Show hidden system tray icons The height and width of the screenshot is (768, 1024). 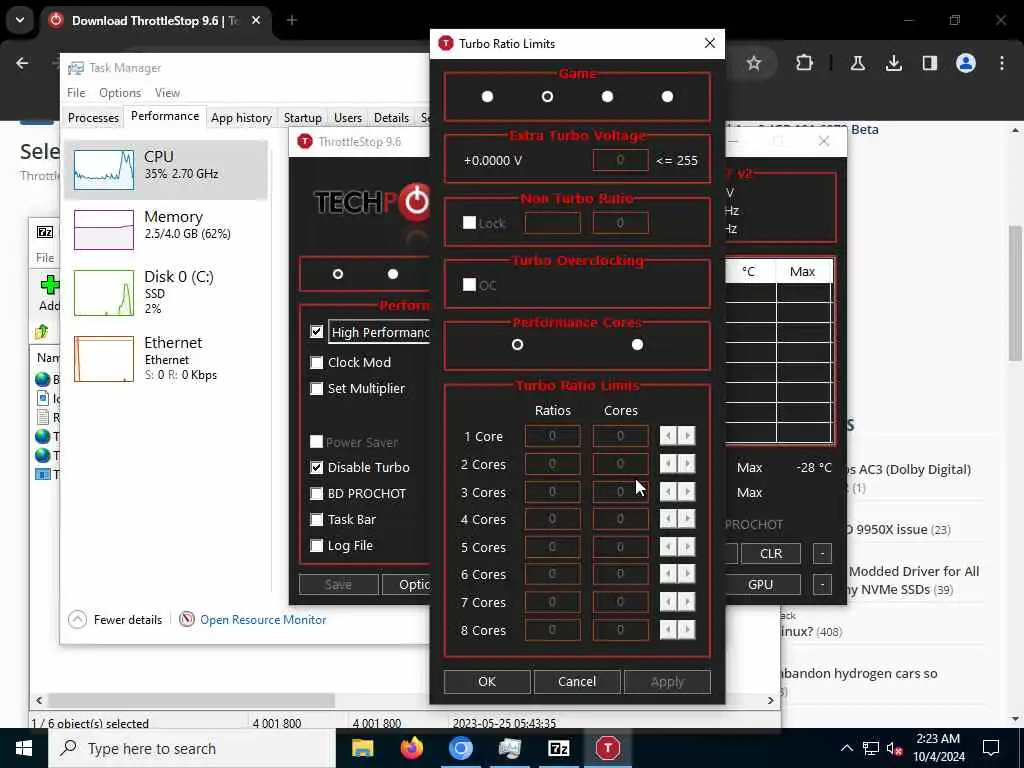pyautogui.click(x=846, y=748)
